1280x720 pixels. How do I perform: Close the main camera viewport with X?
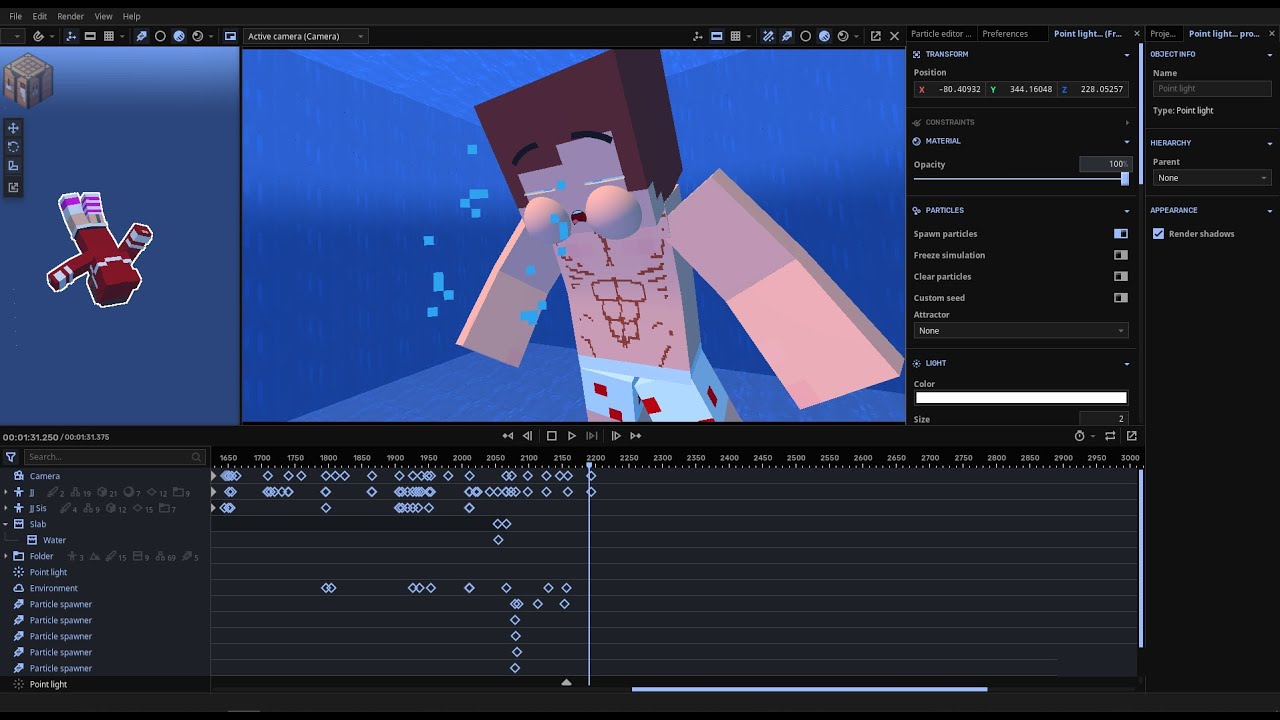(x=894, y=36)
